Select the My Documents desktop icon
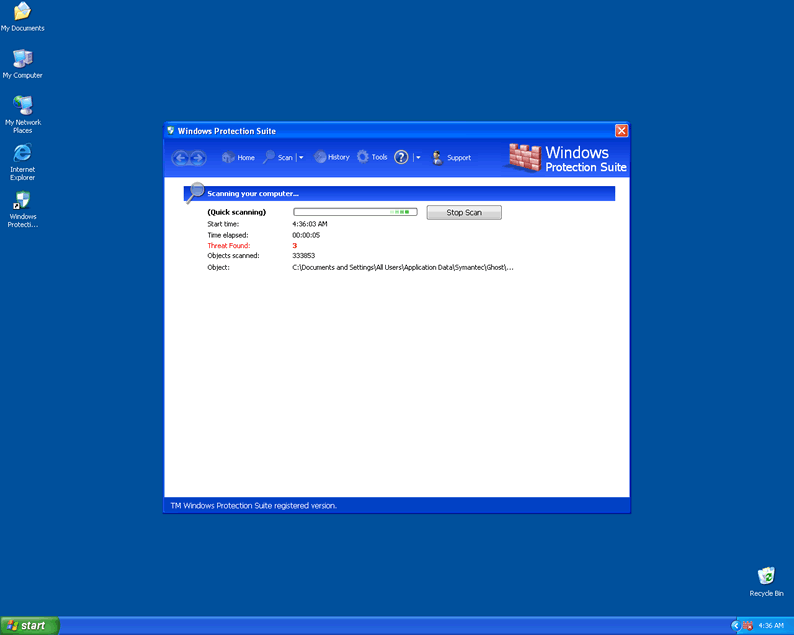The width and height of the screenshot is (794, 635). click(x=22, y=15)
